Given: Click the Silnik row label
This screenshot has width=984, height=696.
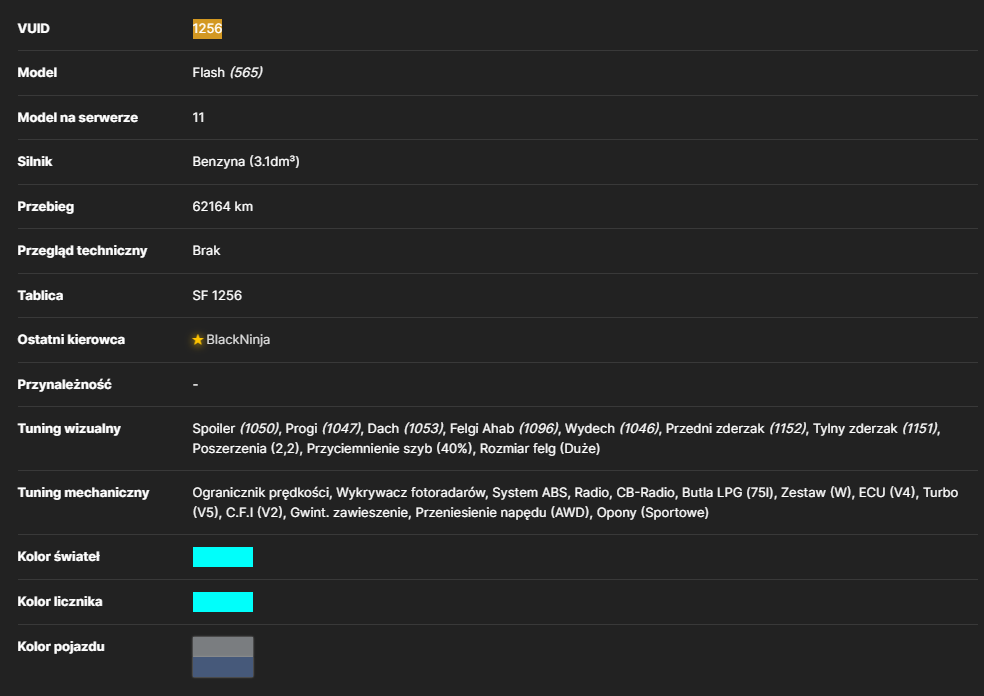Looking at the screenshot, I should pyautogui.click(x=35, y=162).
